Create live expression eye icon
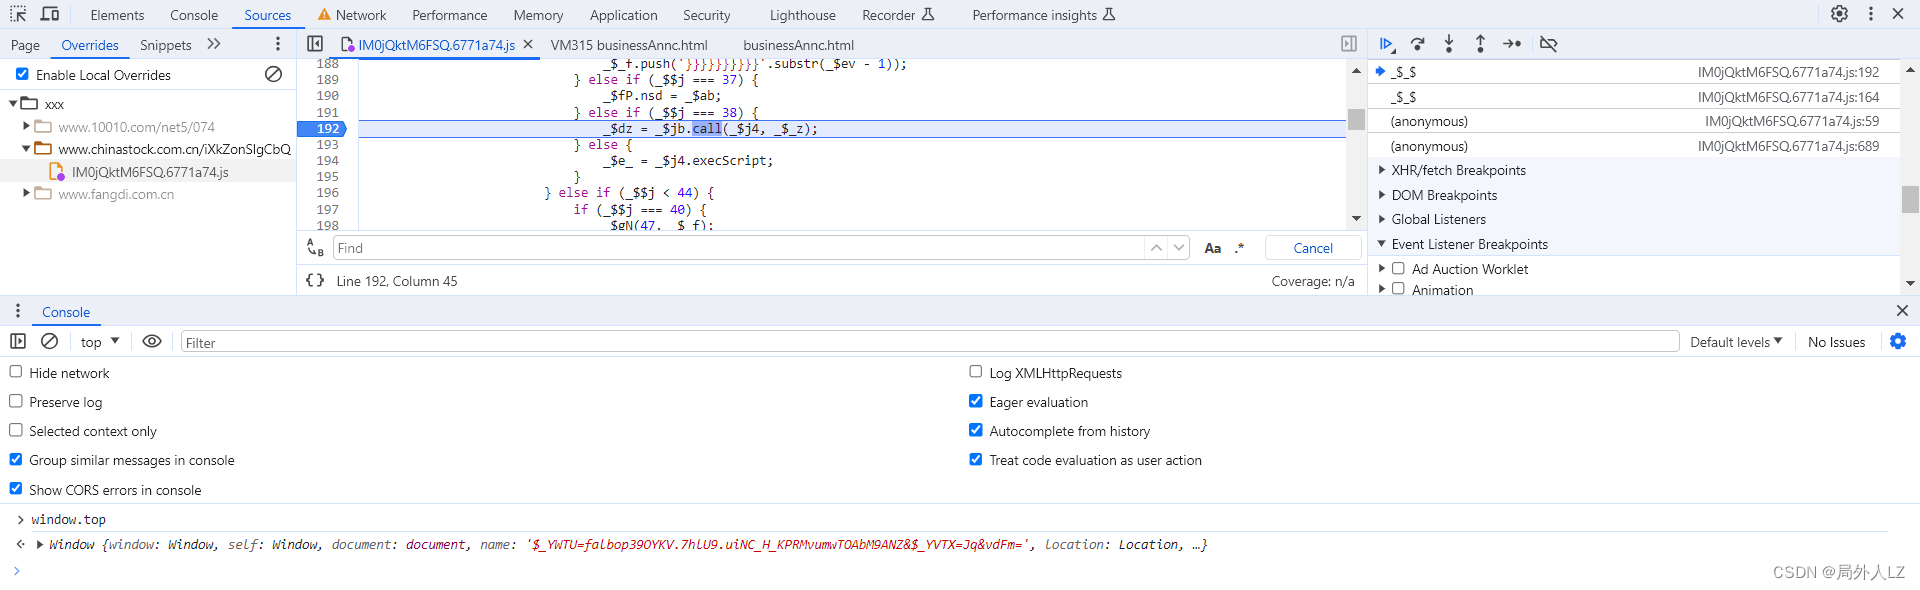The image size is (1920, 590). (x=152, y=342)
